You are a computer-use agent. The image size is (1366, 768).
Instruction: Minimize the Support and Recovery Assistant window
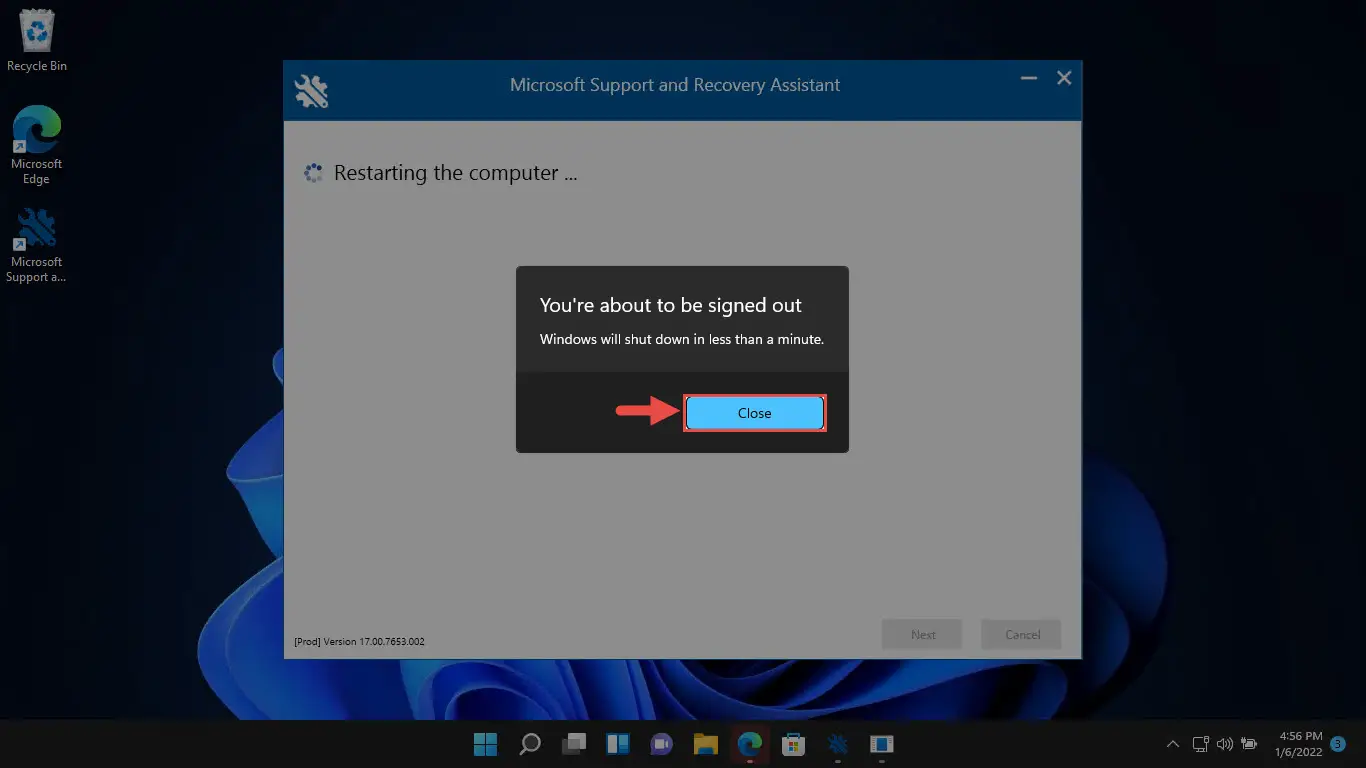pos(1029,78)
